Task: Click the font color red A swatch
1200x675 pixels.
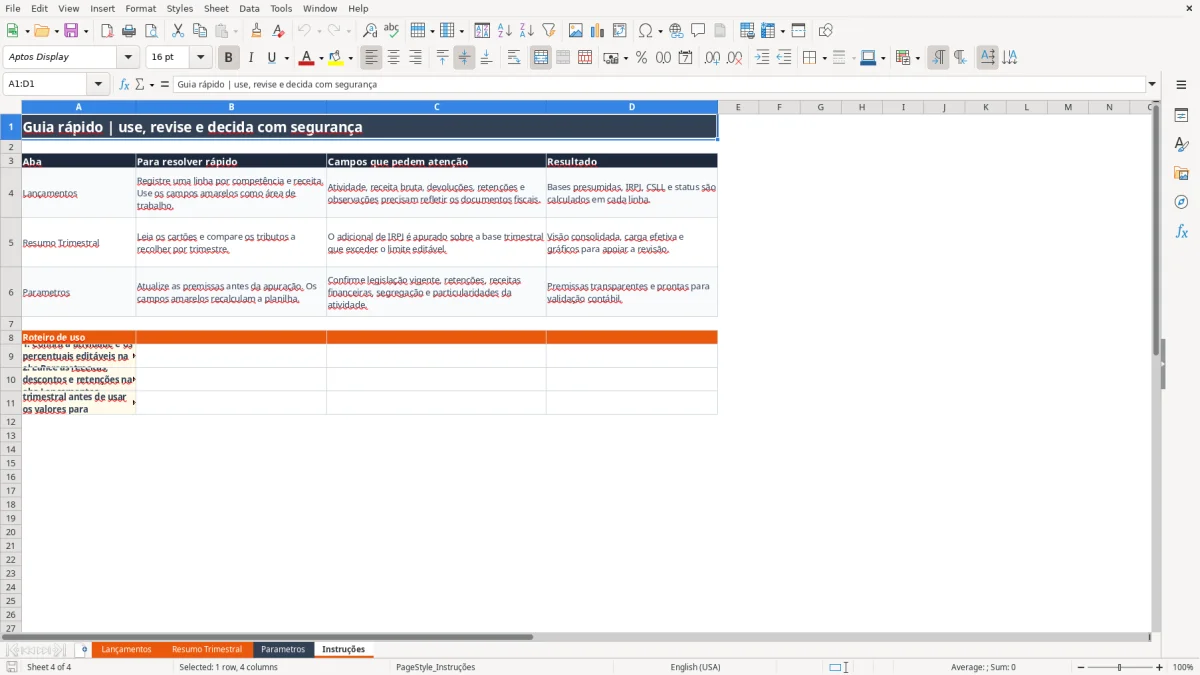Action: [x=307, y=58]
